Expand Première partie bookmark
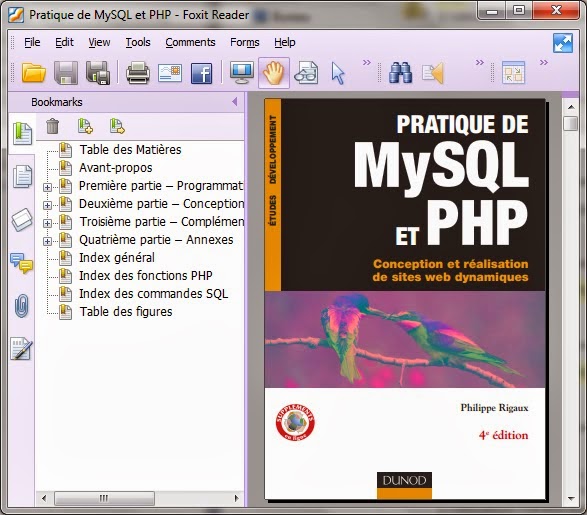The width and height of the screenshot is (587, 515). pyautogui.click(x=48, y=187)
